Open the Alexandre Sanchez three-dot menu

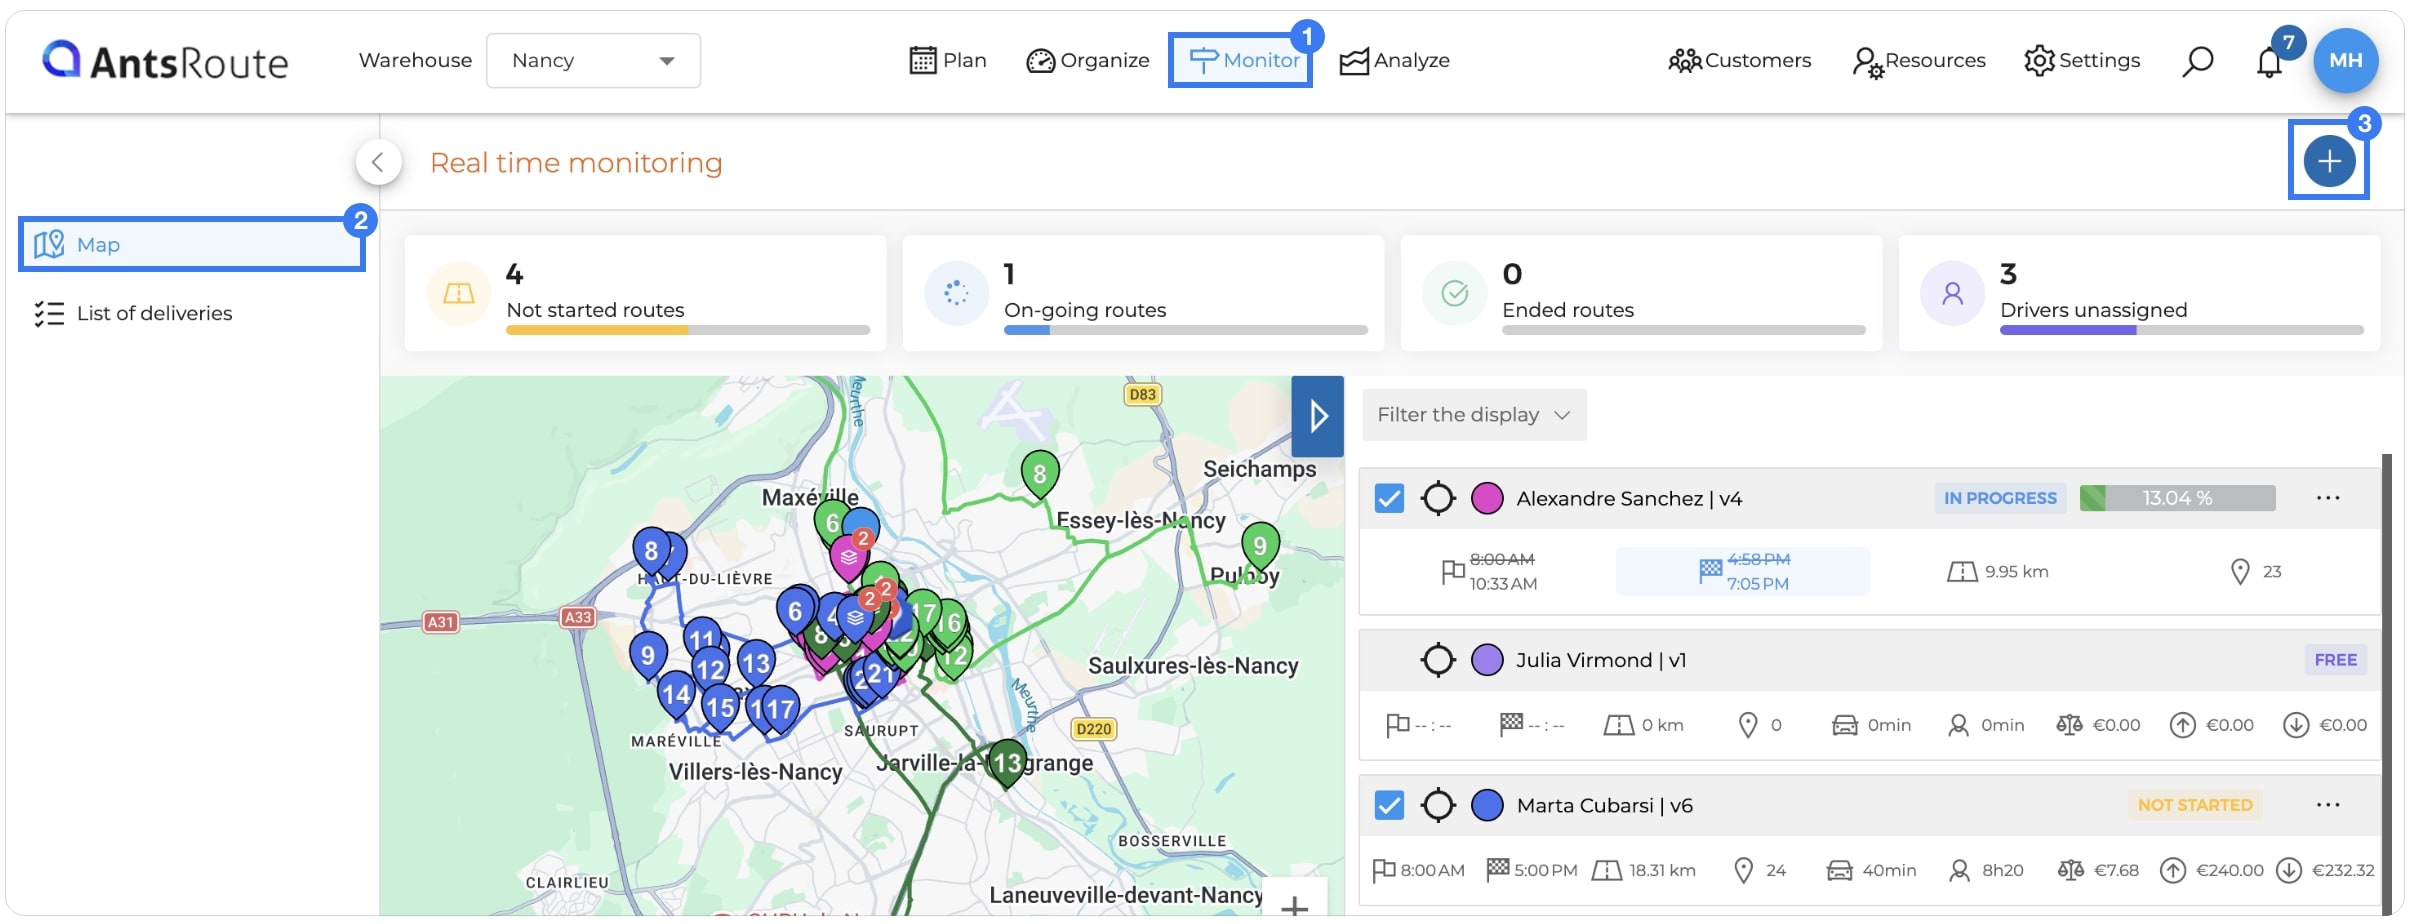[2328, 498]
